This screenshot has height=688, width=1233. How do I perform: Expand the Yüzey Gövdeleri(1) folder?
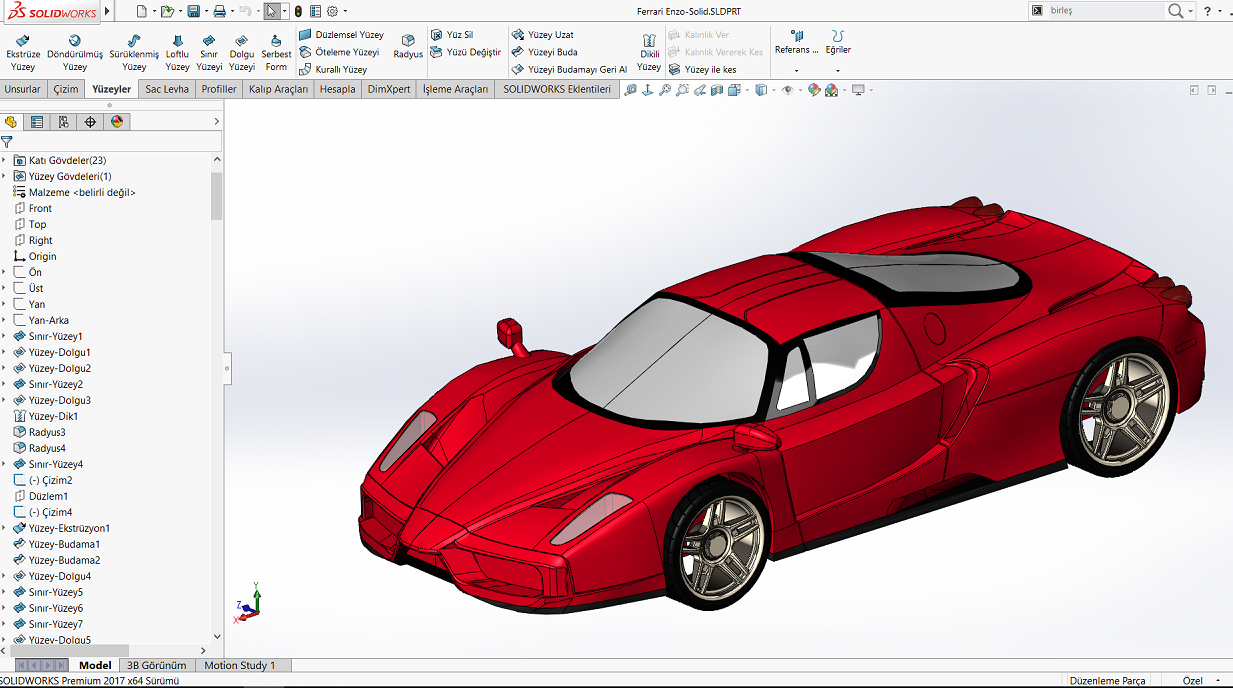tap(4, 176)
